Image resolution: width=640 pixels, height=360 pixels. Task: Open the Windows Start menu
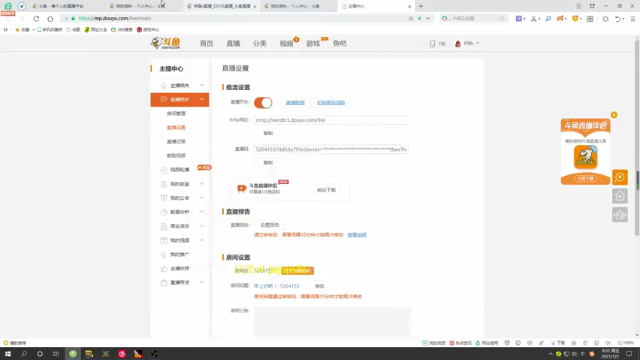[x=8, y=354]
